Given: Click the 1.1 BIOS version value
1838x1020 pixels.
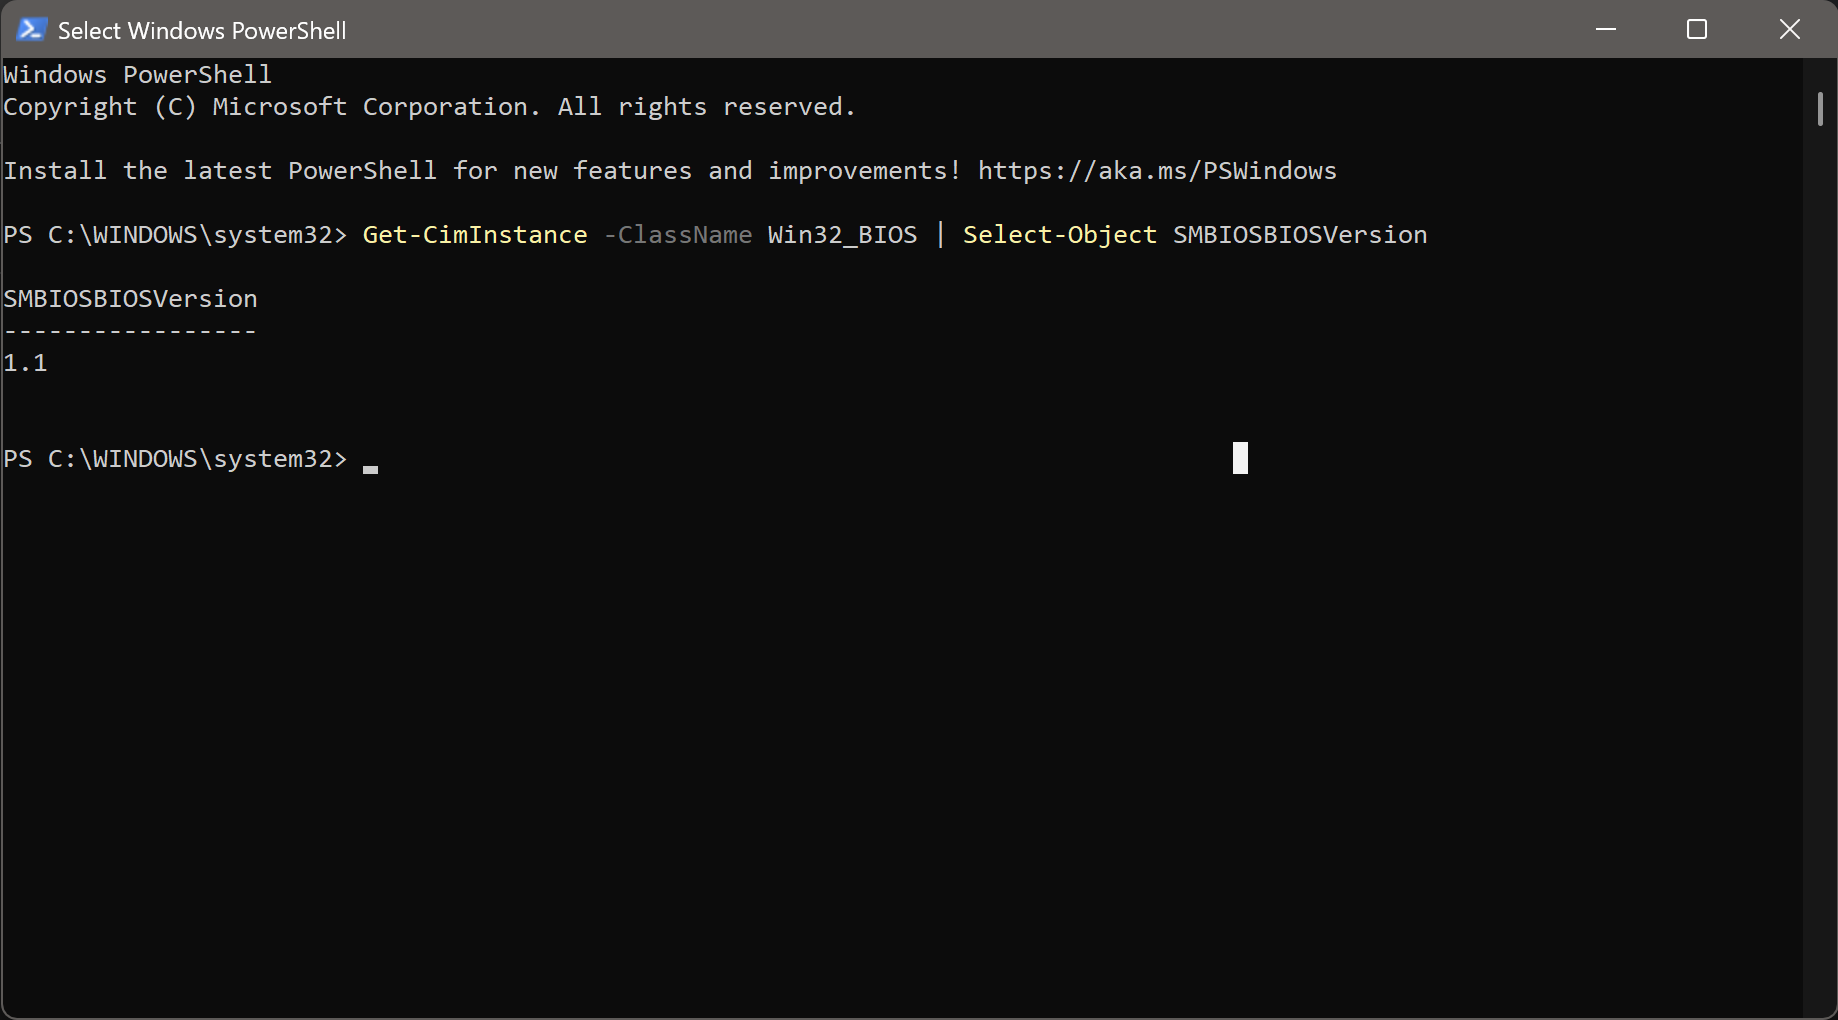Looking at the screenshot, I should pos(26,363).
